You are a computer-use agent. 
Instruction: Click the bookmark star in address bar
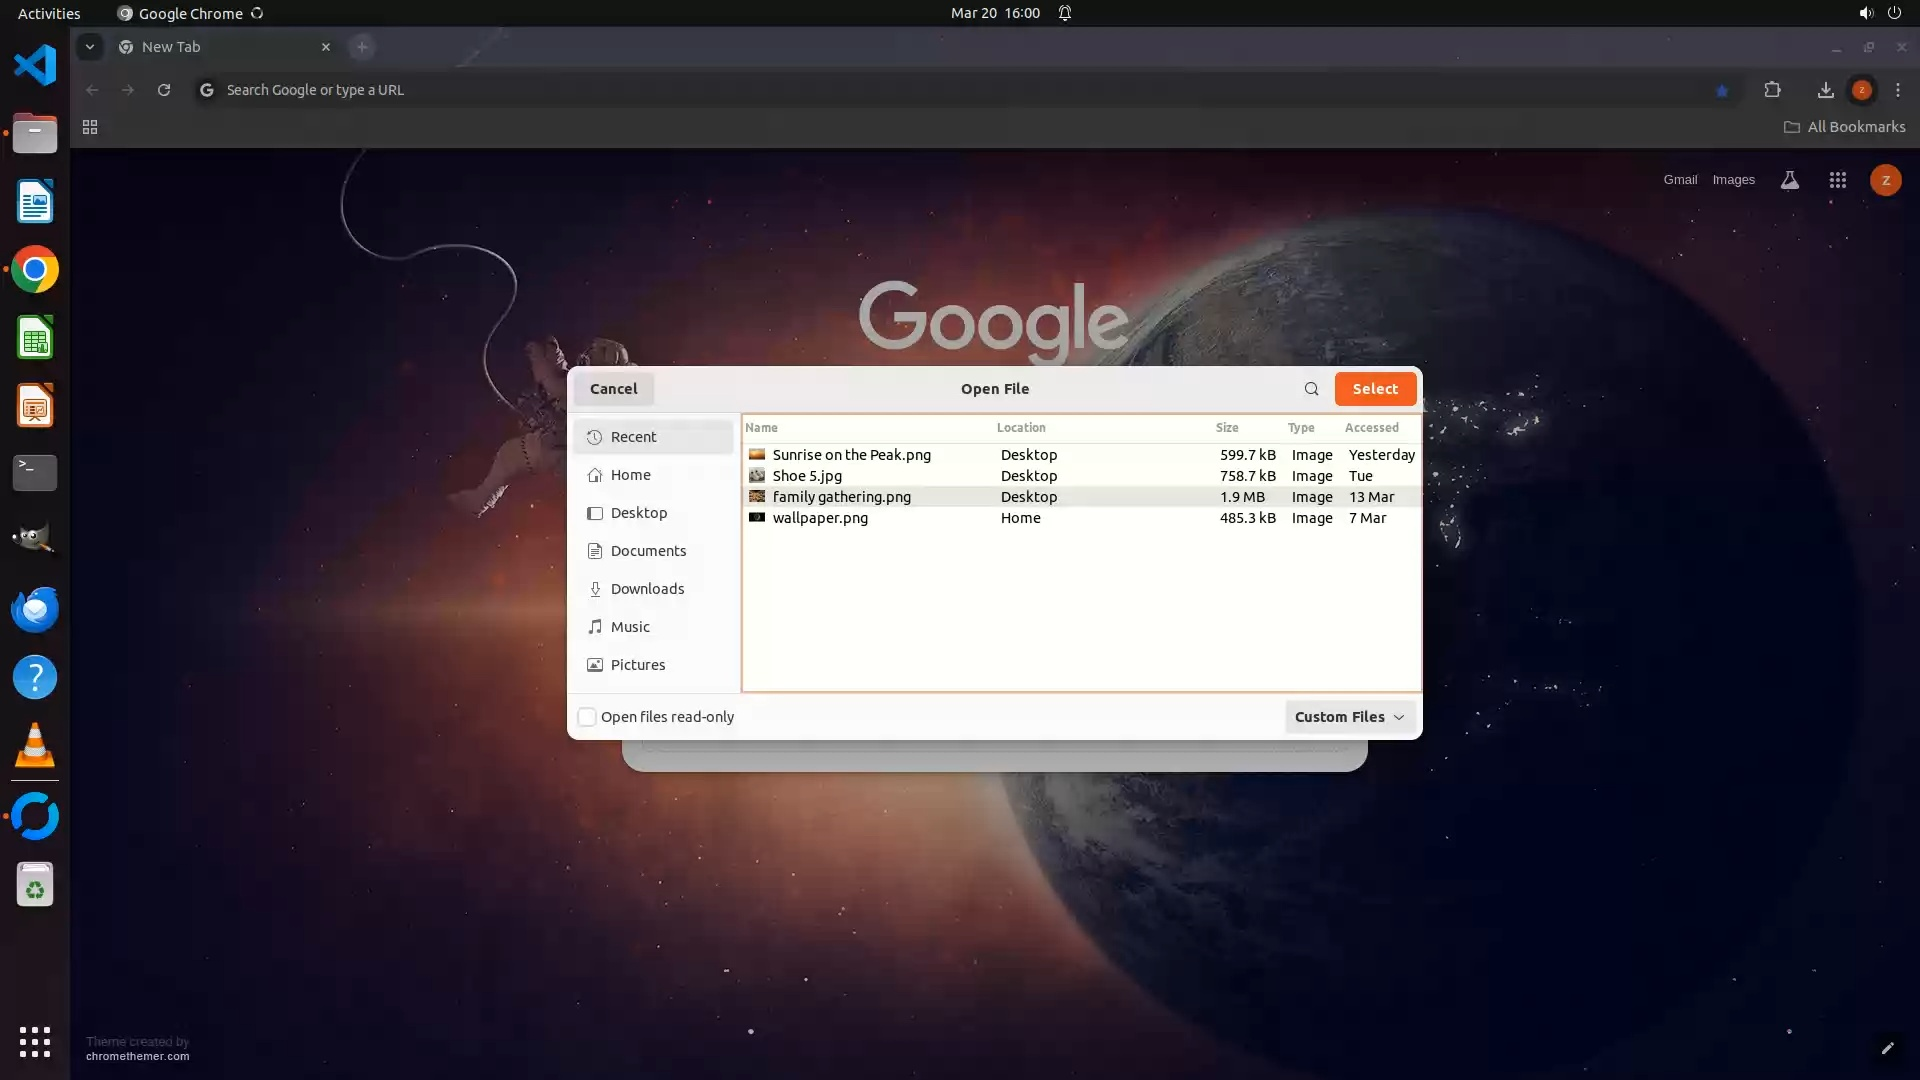[x=1721, y=90]
